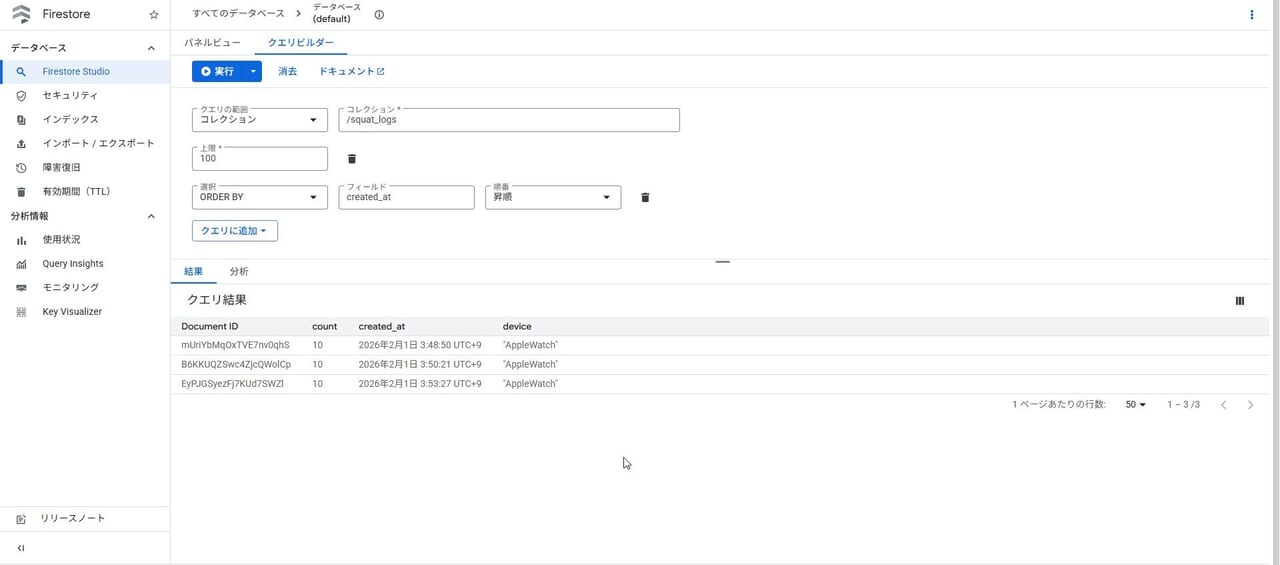Collapse the データベース sidebar section
1280x565 pixels.
(151, 48)
